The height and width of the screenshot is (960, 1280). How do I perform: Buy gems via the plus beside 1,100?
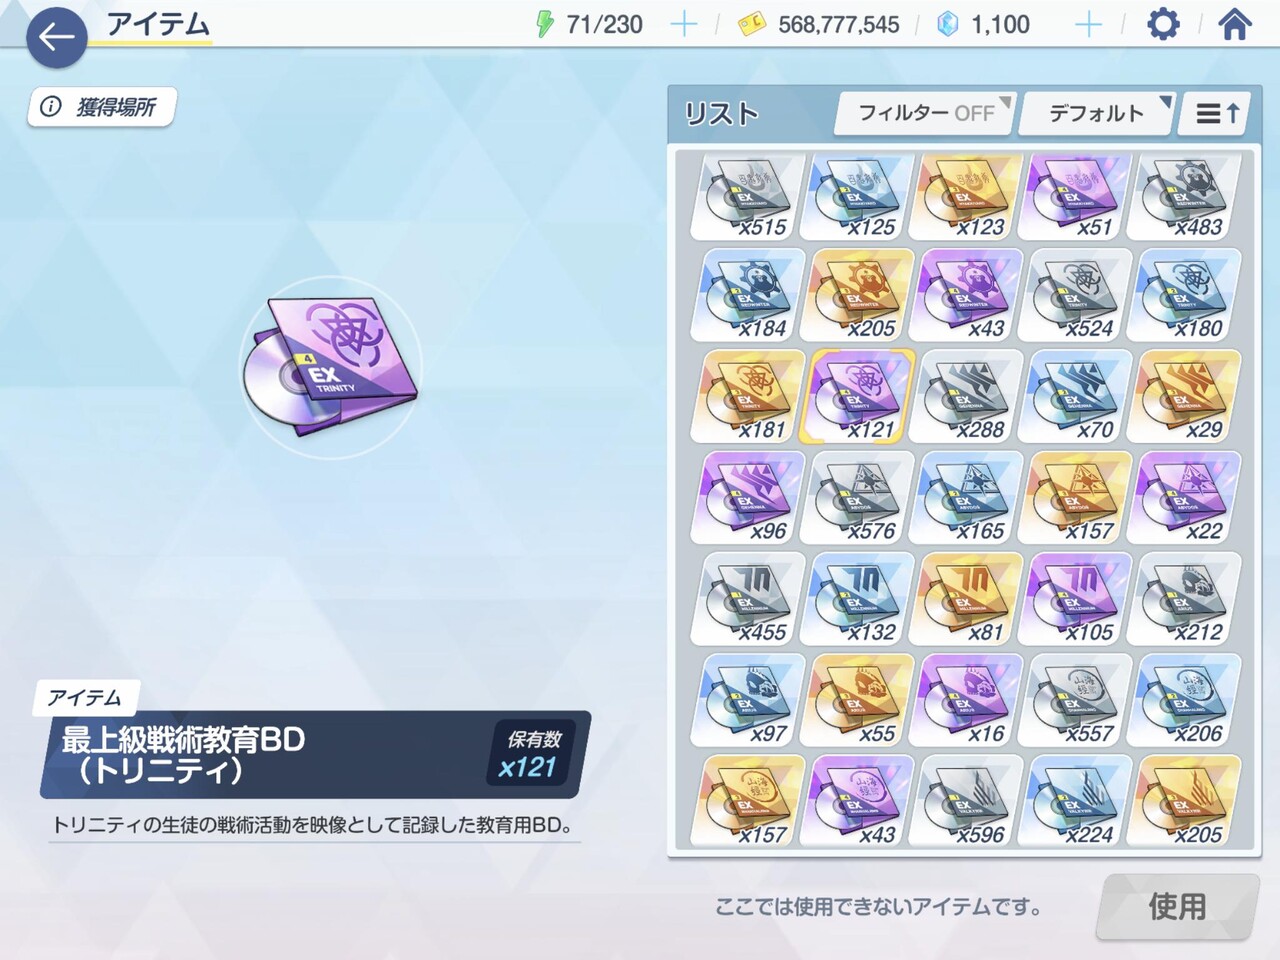pyautogui.click(x=1088, y=24)
